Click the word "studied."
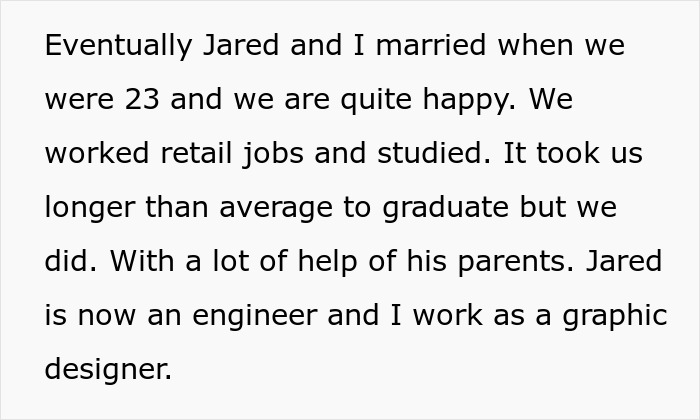Viewport: 700px width, 420px height. click(434, 153)
